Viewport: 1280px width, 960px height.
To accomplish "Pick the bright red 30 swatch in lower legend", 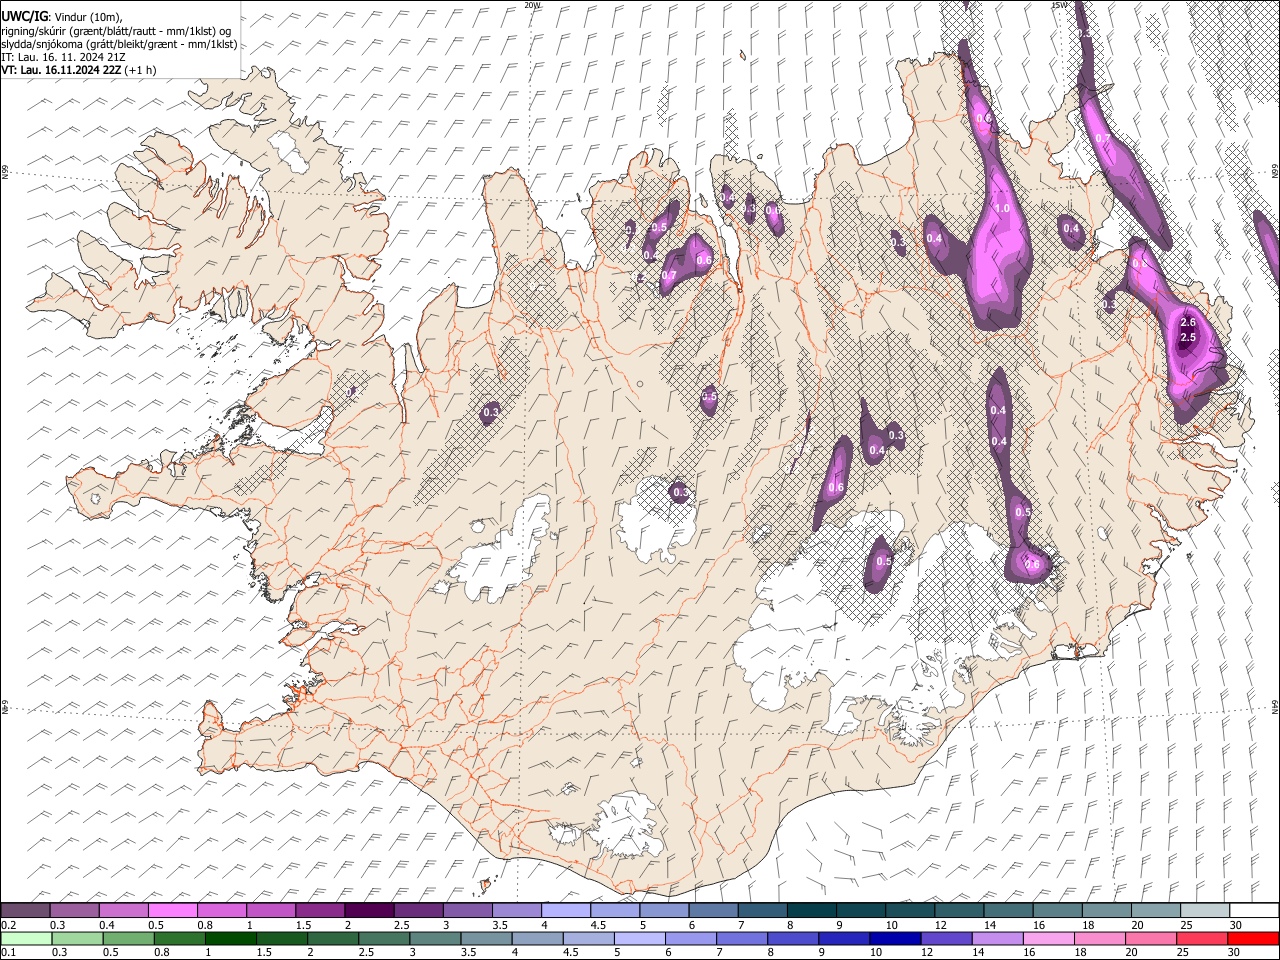I will tap(1254, 938).
